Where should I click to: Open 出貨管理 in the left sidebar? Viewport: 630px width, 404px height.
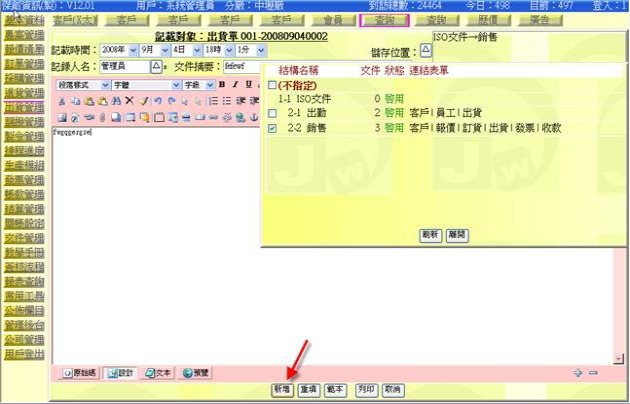click(22, 107)
